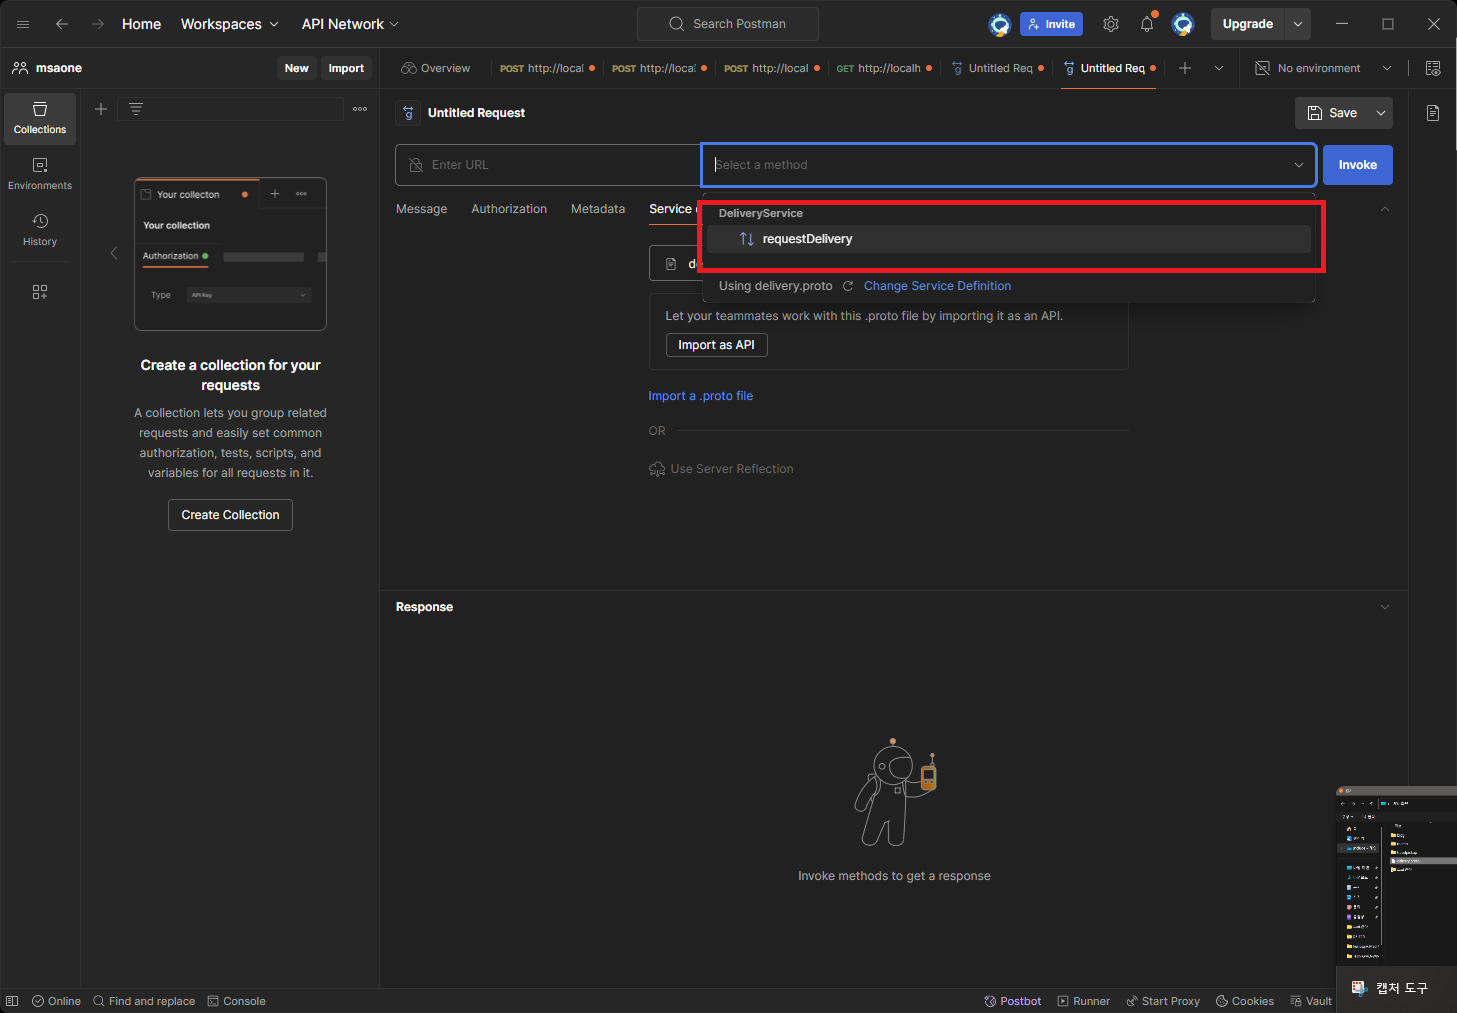Open Cookies manager in status bar
1457x1013 pixels.
click(x=1245, y=1001)
